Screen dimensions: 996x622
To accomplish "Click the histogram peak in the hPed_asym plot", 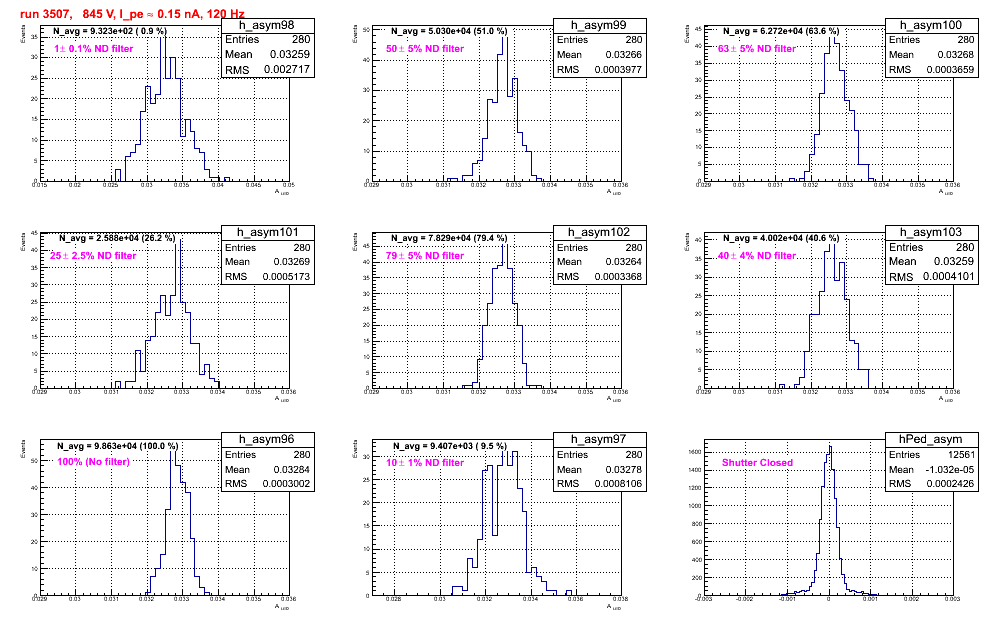I will [830, 447].
